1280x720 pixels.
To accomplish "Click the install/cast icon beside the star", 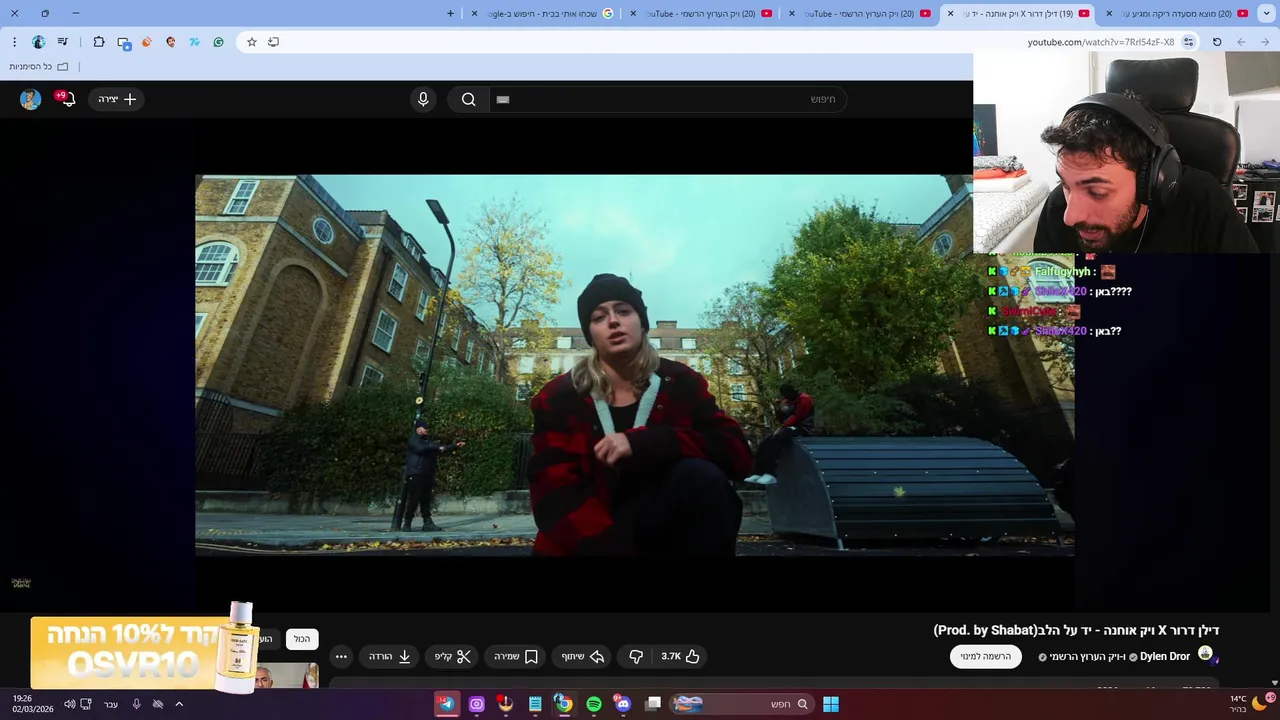I will (x=273, y=42).
